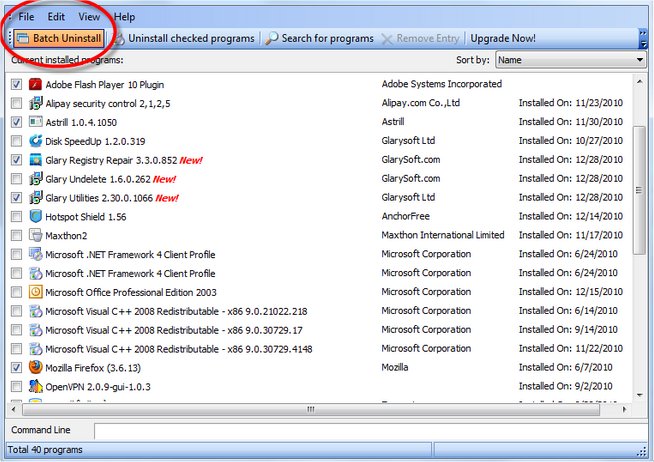
Task: Click the Mozilla Firefox icon
Action: [x=35, y=367]
